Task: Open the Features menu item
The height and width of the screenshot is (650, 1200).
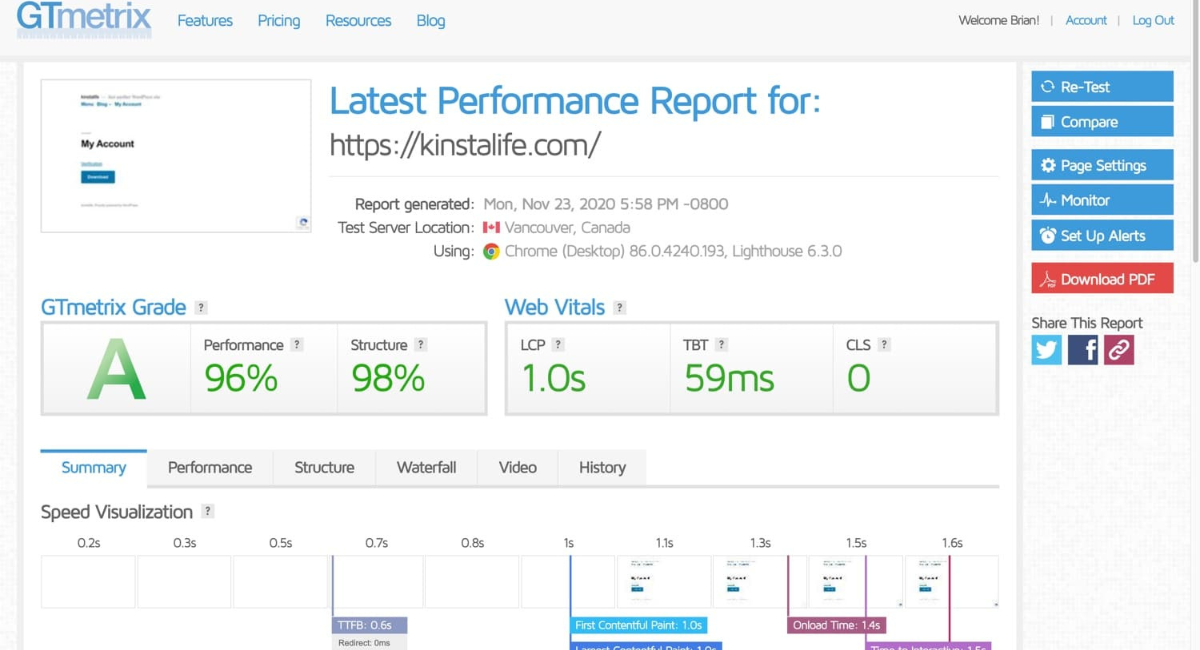Action: tap(205, 20)
